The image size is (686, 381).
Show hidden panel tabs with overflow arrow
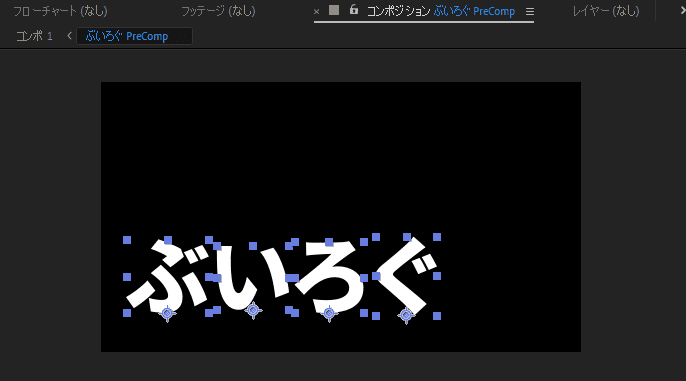click(682, 10)
